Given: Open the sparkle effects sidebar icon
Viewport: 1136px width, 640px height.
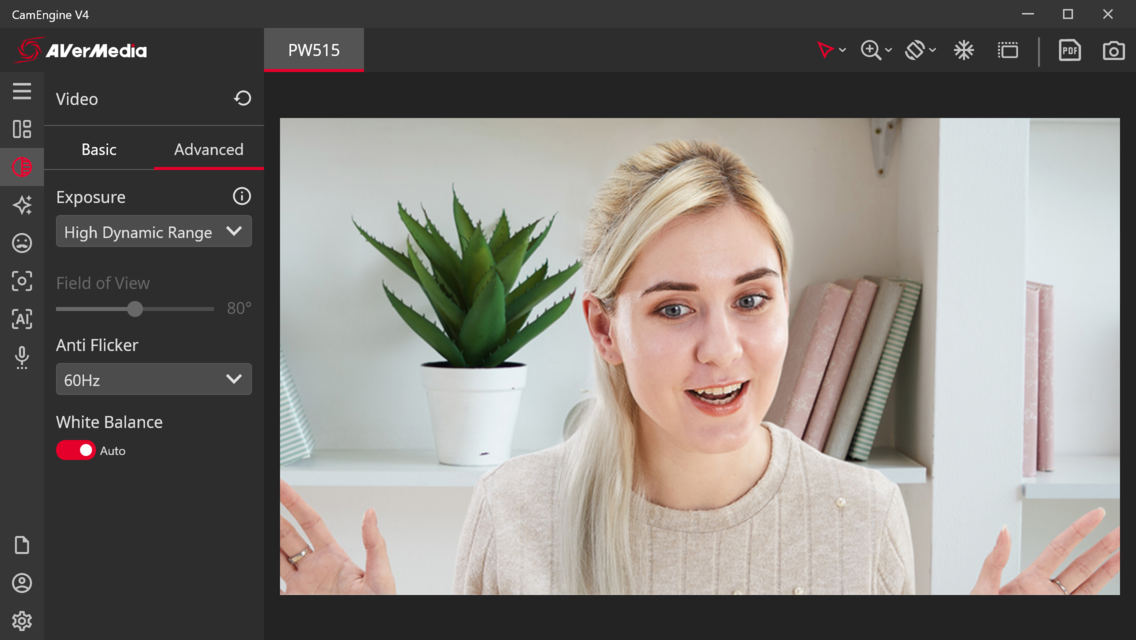Looking at the screenshot, I should click(22, 205).
